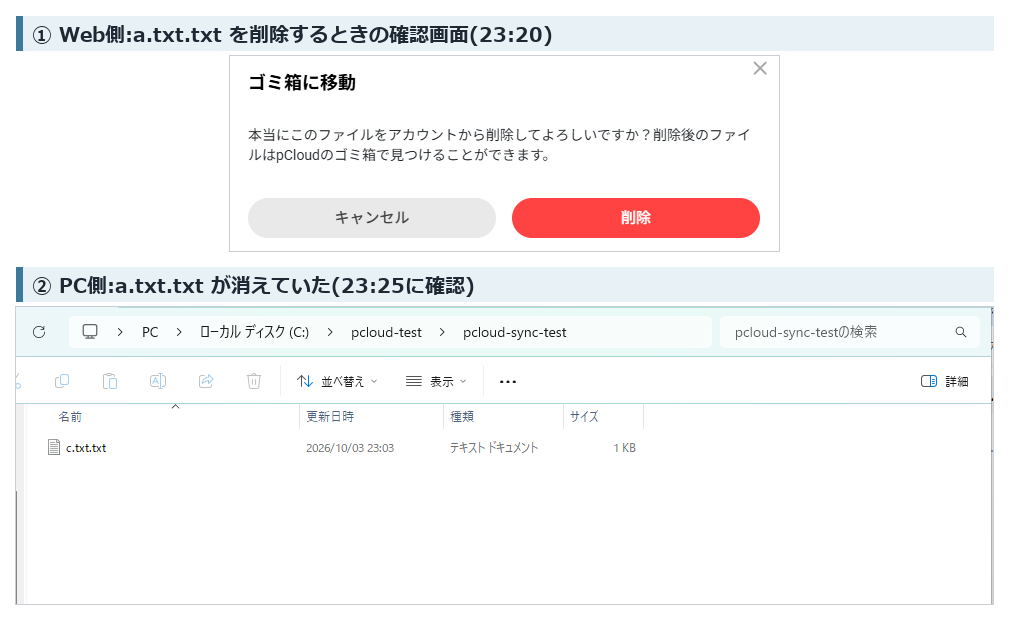Viewport: 1009px width, 620px height.
Task: Click the red 削除 delete button
Action: click(x=636, y=218)
